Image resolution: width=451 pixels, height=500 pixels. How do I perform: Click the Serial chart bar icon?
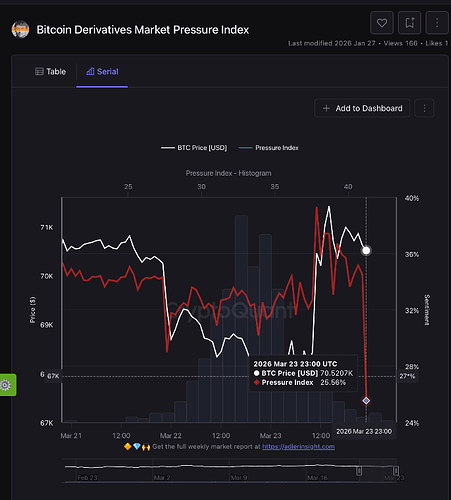pyautogui.click(x=90, y=71)
